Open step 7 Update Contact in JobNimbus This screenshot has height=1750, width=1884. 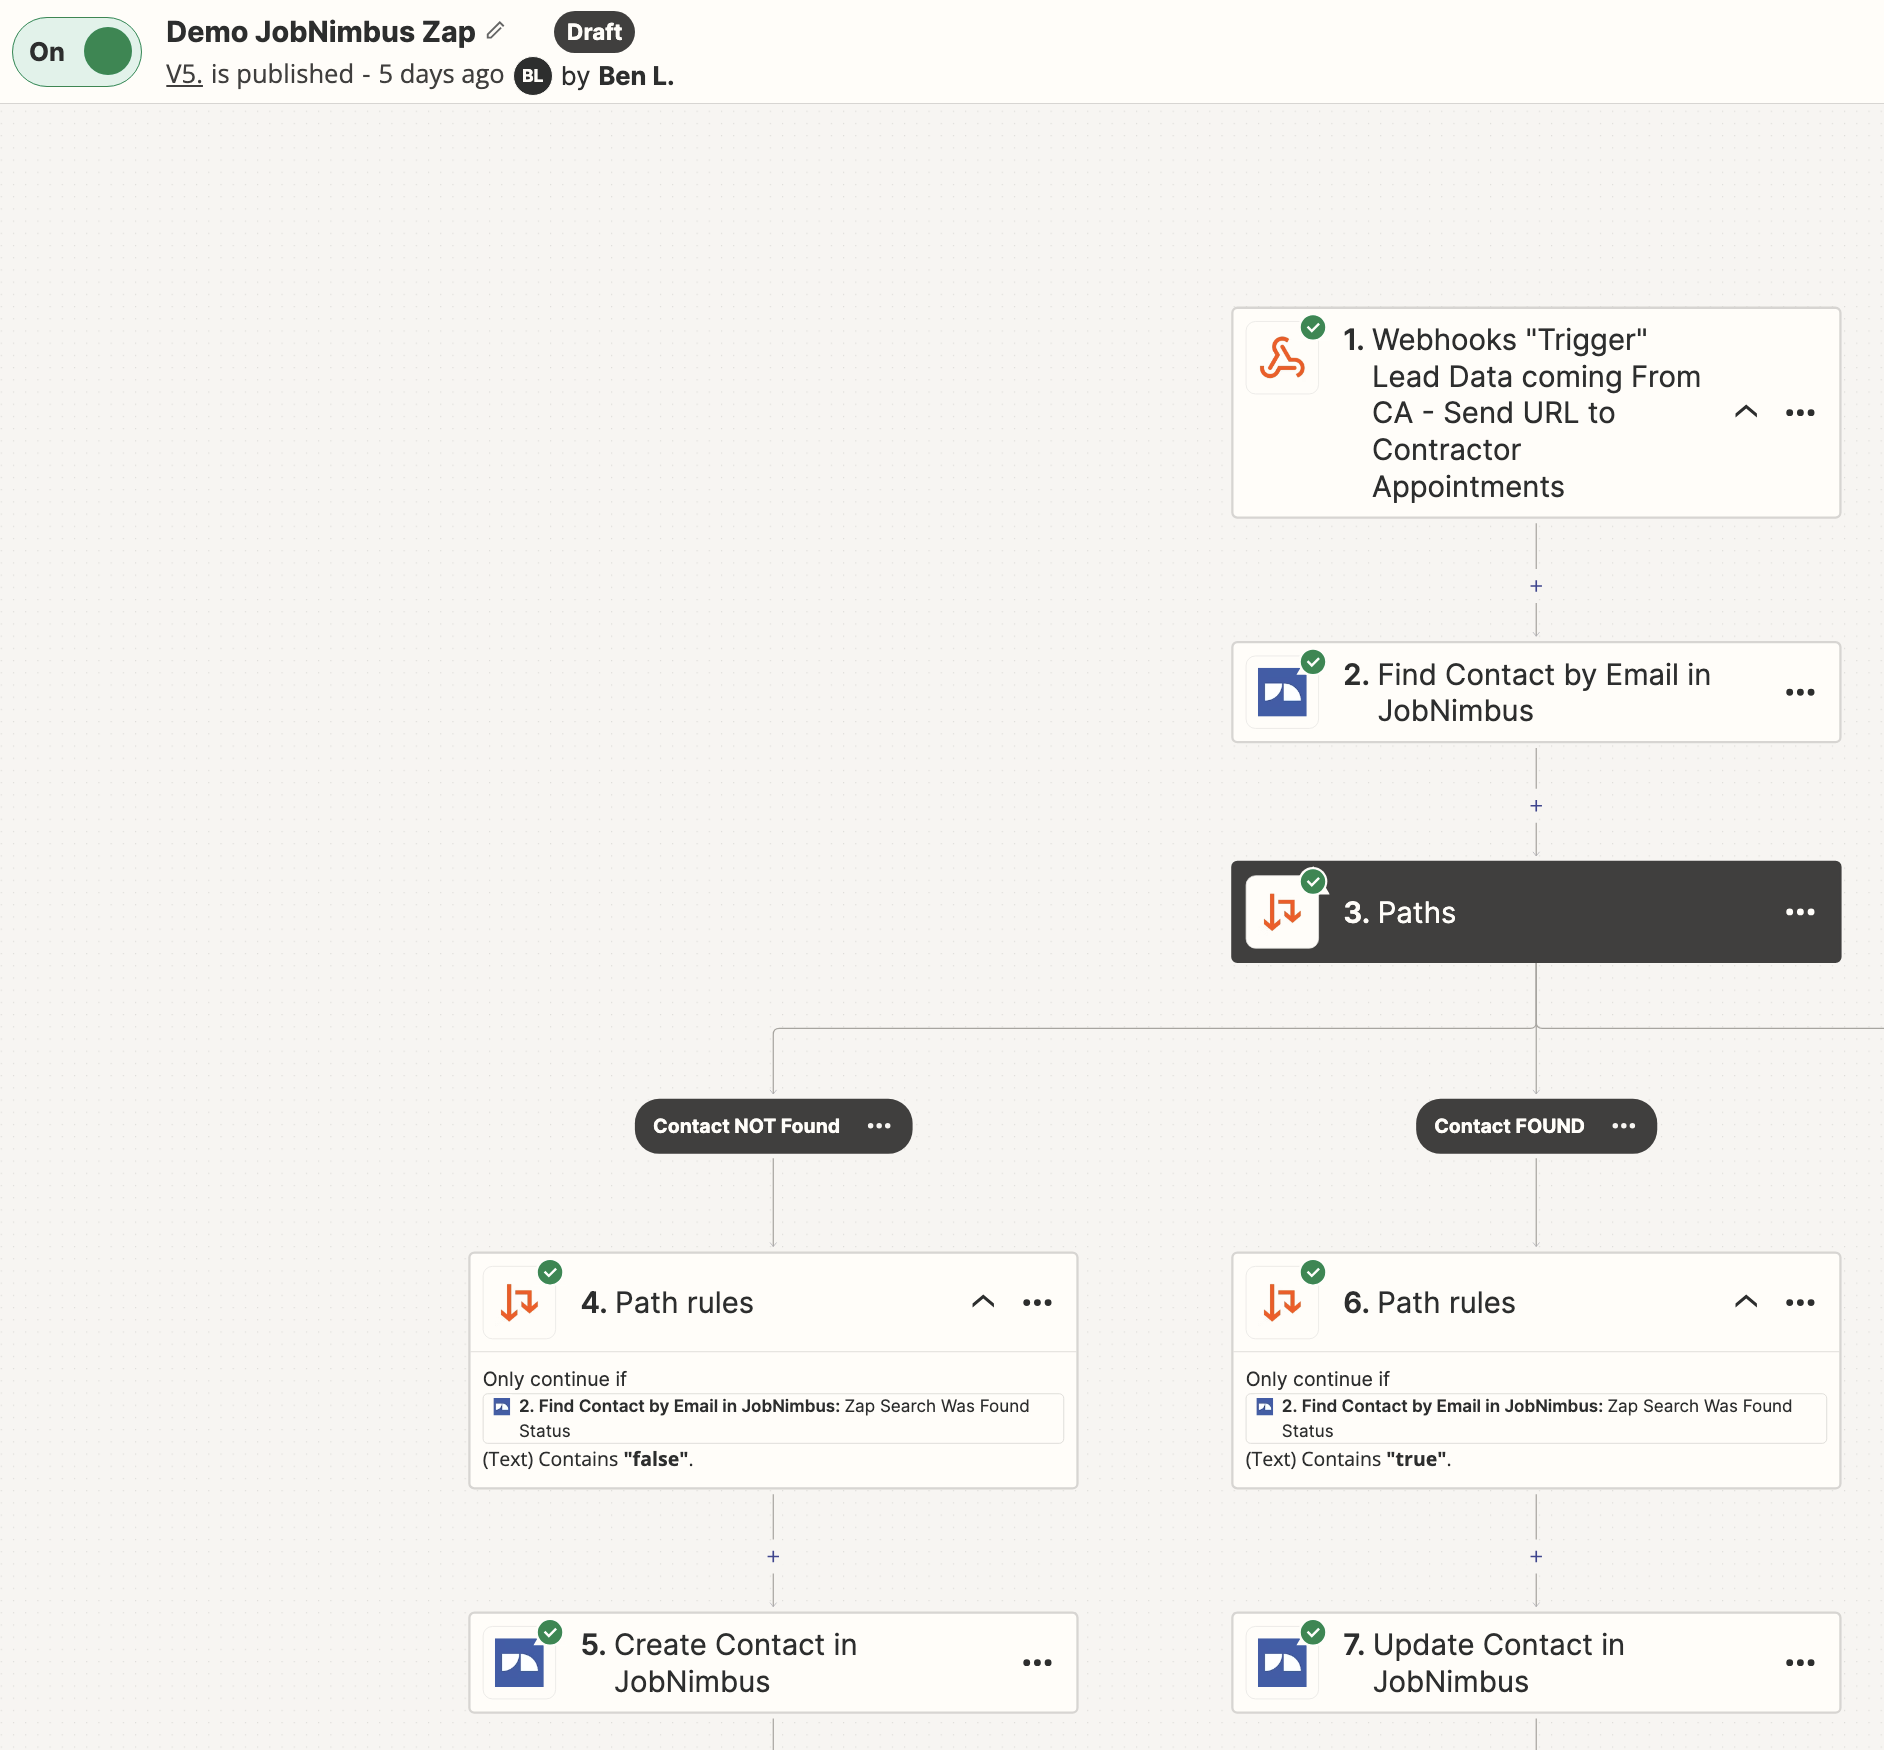1536,1662
